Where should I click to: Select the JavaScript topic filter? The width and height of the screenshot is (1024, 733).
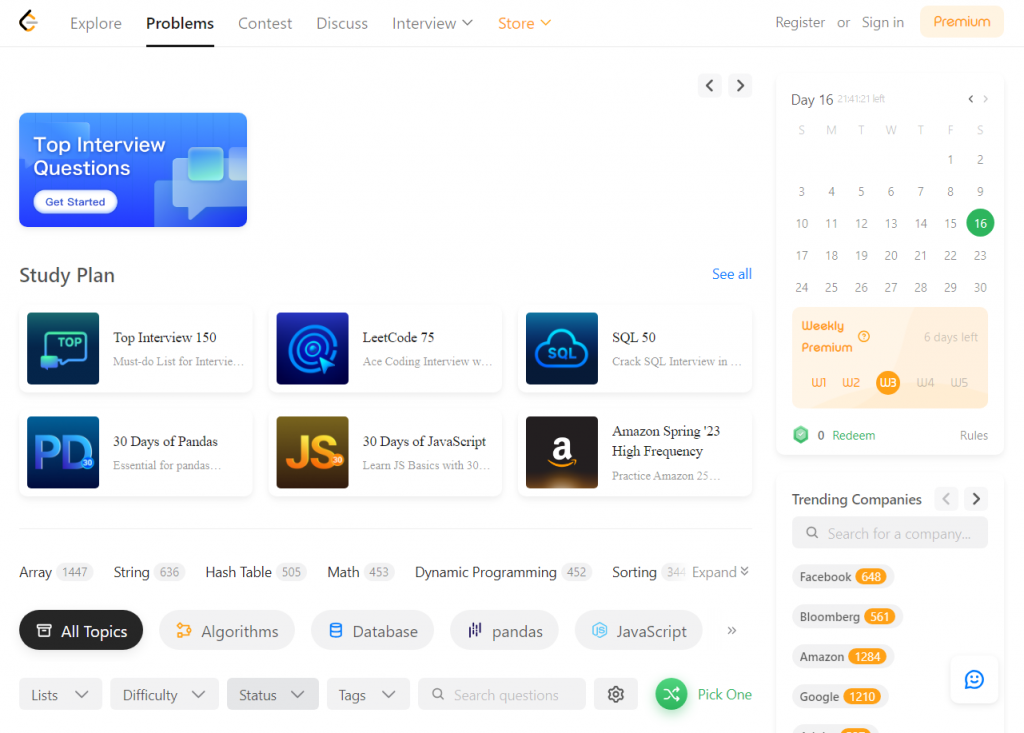click(x=639, y=630)
